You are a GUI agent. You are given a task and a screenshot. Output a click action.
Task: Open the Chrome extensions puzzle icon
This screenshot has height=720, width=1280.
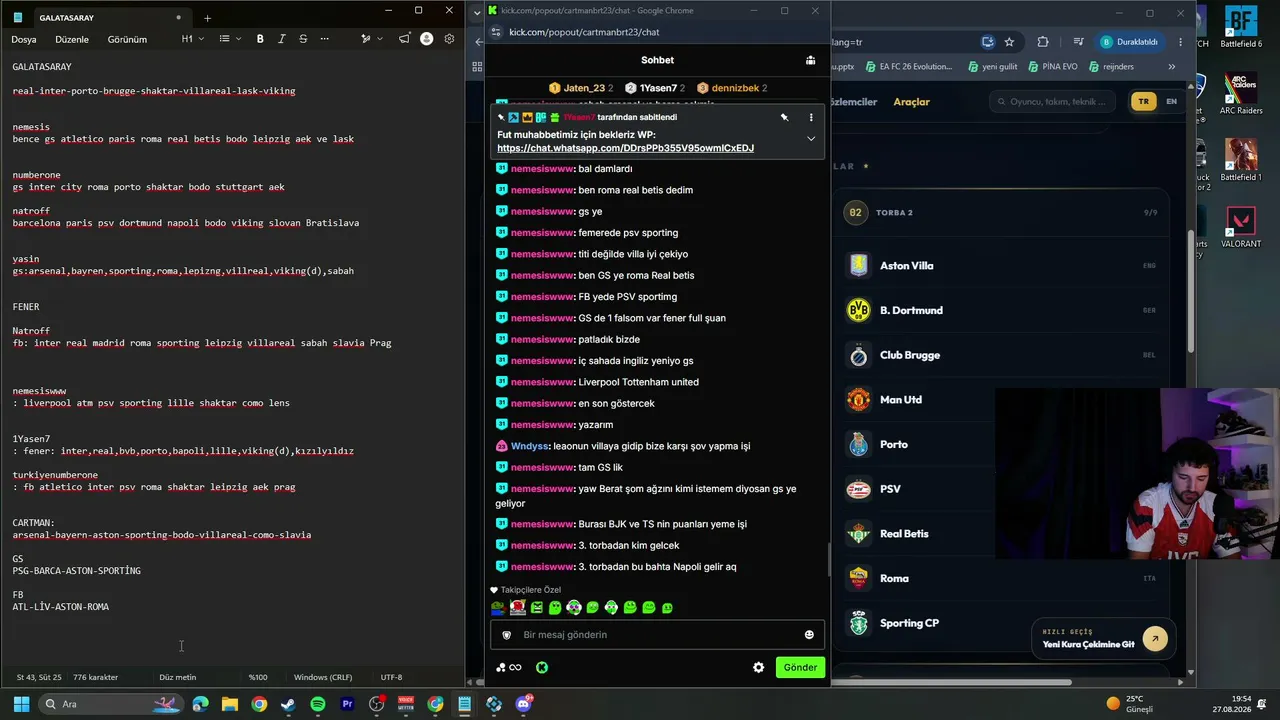pos(1043,42)
